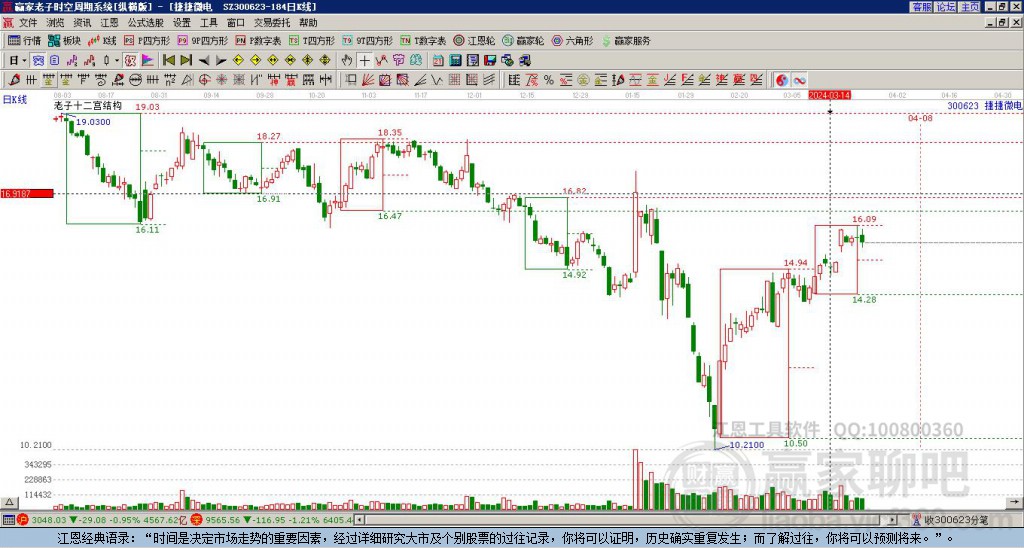Jump to first bar icon
The width and height of the screenshot is (1024, 548).
click(169, 61)
